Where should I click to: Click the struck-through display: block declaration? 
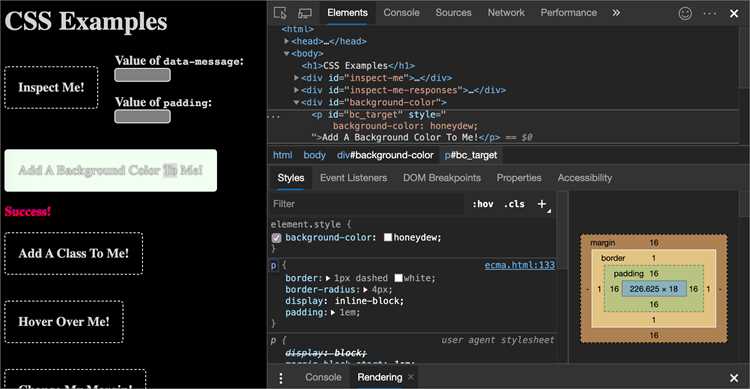pyautogui.click(x=326, y=353)
